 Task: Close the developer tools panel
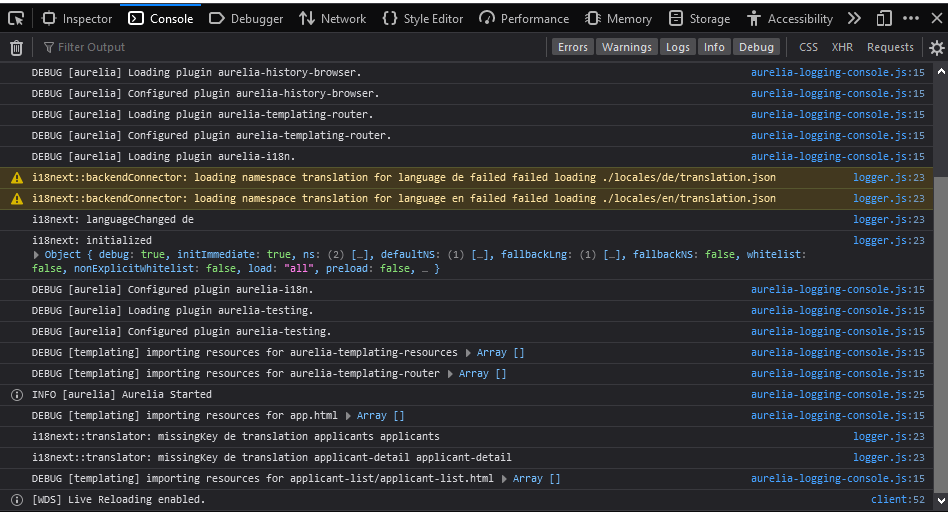(937, 19)
